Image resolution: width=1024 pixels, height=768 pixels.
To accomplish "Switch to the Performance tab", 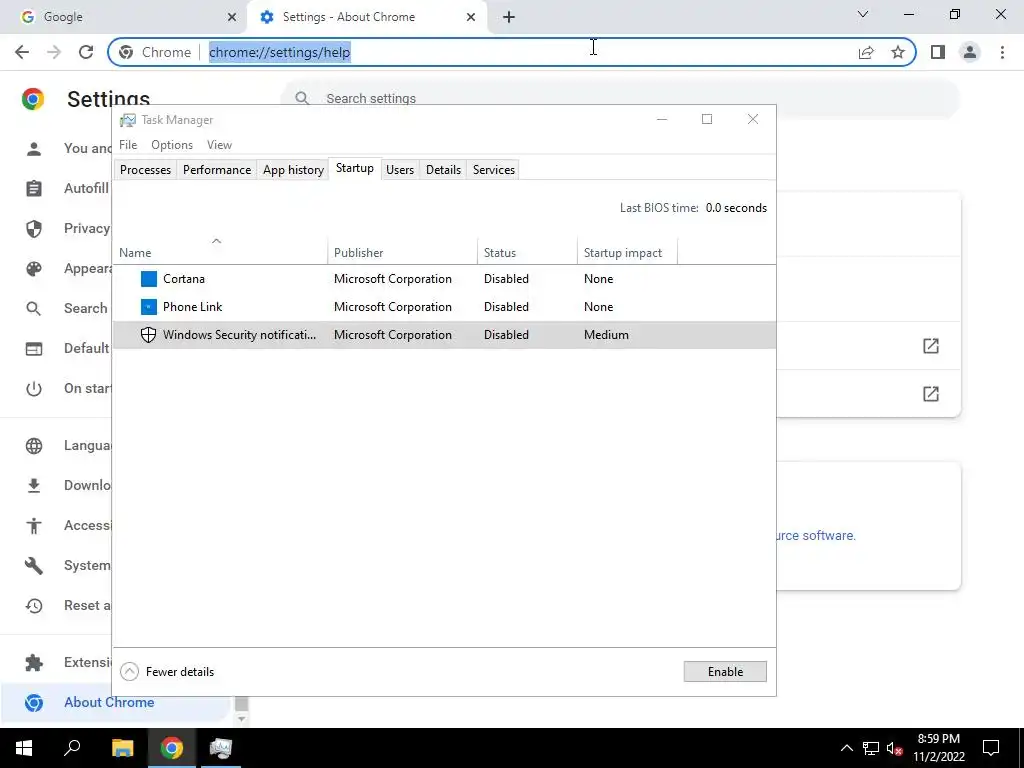I will (217, 170).
